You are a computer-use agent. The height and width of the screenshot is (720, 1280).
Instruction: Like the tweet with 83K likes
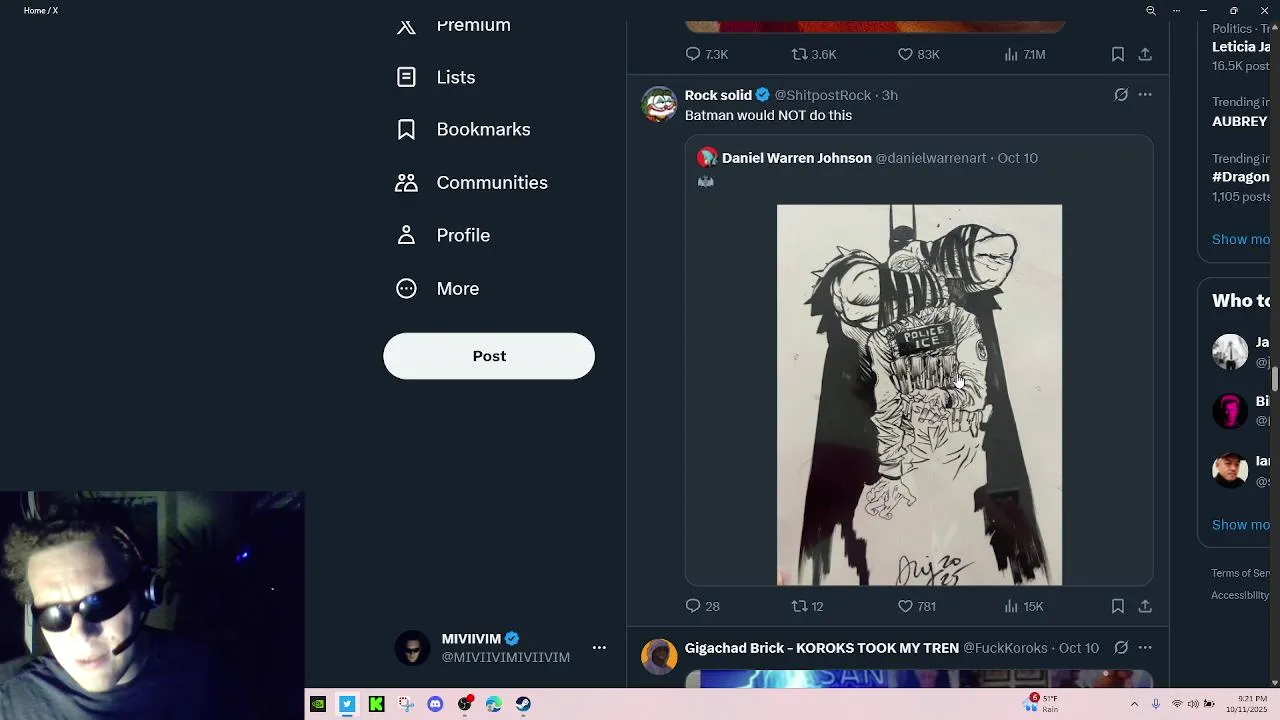918,54
